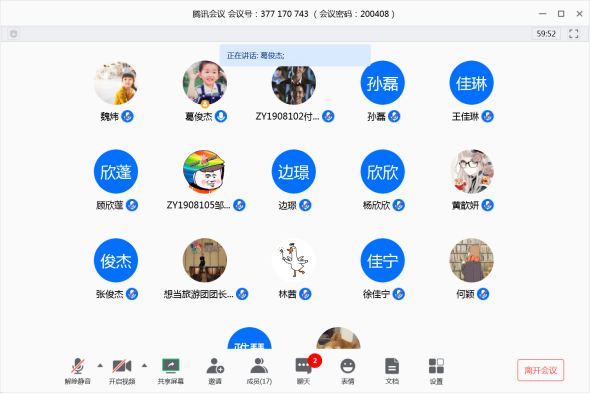This screenshot has width=590, height=394.
Task: Click the security shield icon
Action: pos(14,34)
